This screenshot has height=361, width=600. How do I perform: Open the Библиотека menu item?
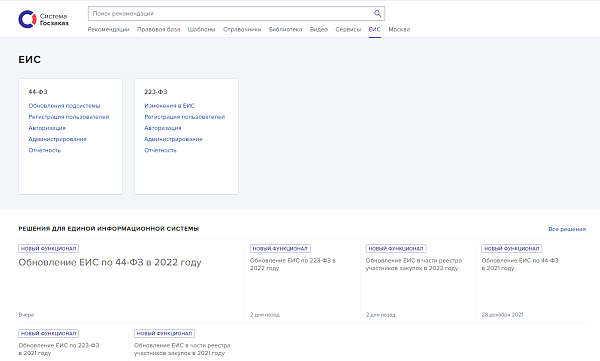(285, 29)
